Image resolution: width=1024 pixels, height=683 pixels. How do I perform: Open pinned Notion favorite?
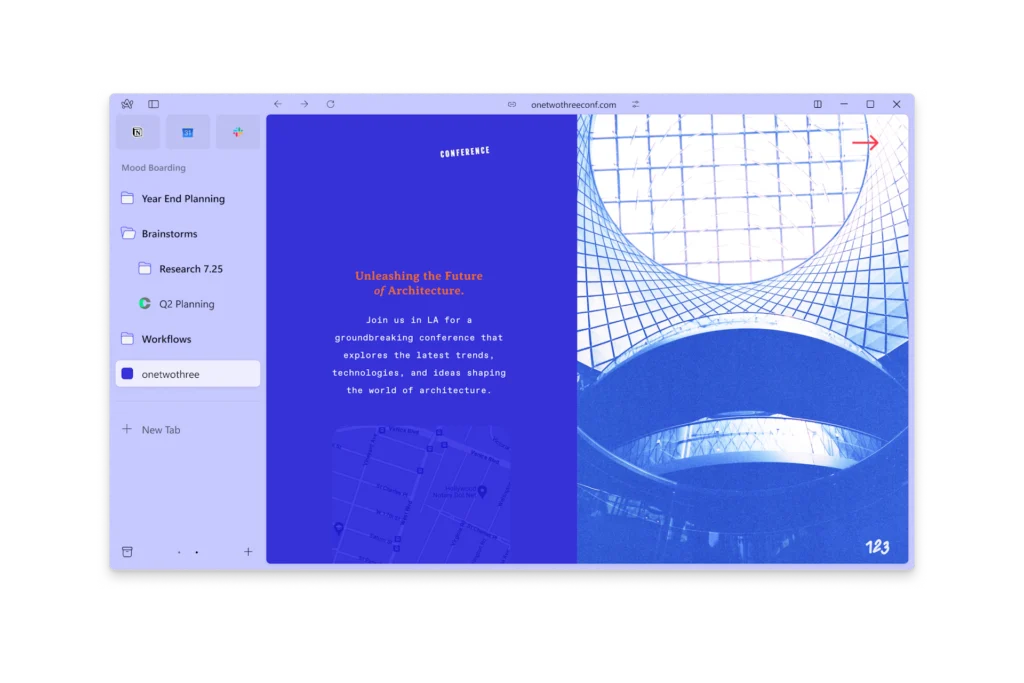pos(138,132)
